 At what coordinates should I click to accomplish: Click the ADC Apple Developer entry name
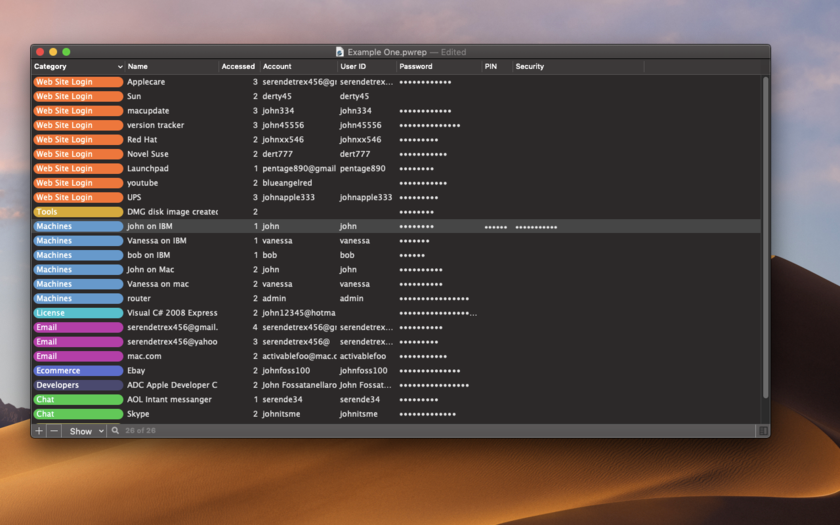pos(172,385)
